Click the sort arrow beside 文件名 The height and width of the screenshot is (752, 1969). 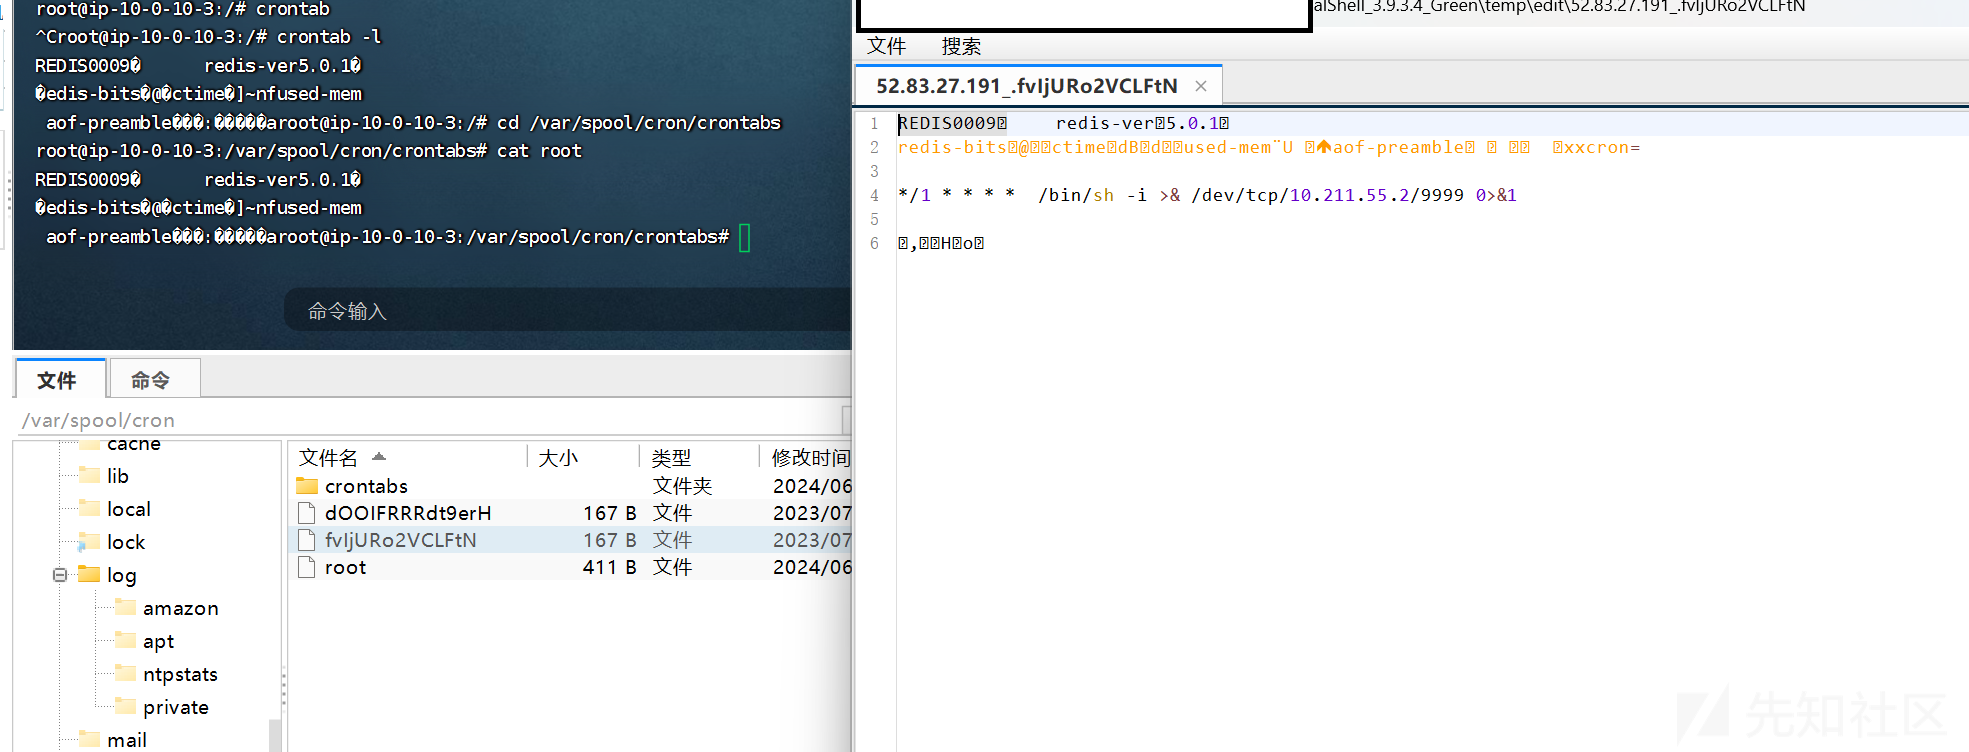pos(379,457)
